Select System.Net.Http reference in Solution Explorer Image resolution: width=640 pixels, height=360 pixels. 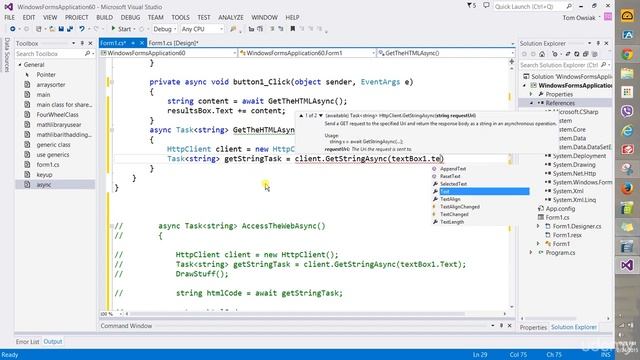(x=574, y=173)
